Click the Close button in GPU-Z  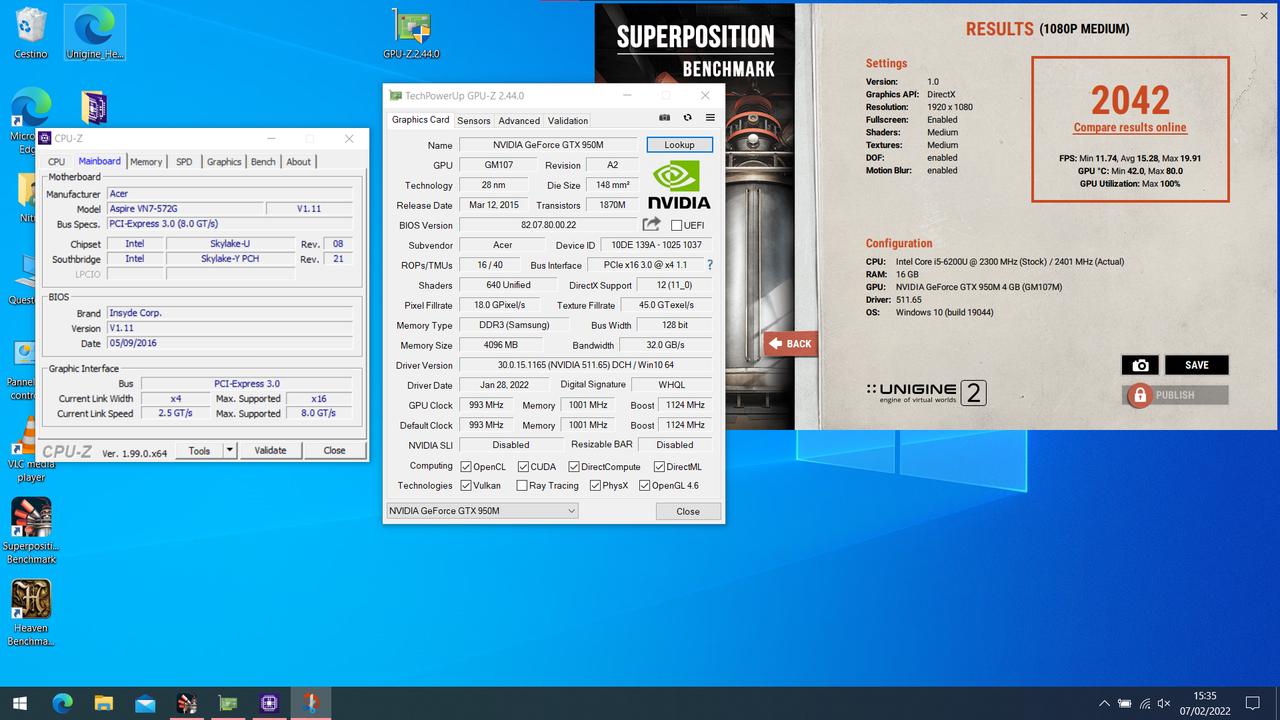pyautogui.click(x=688, y=511)
